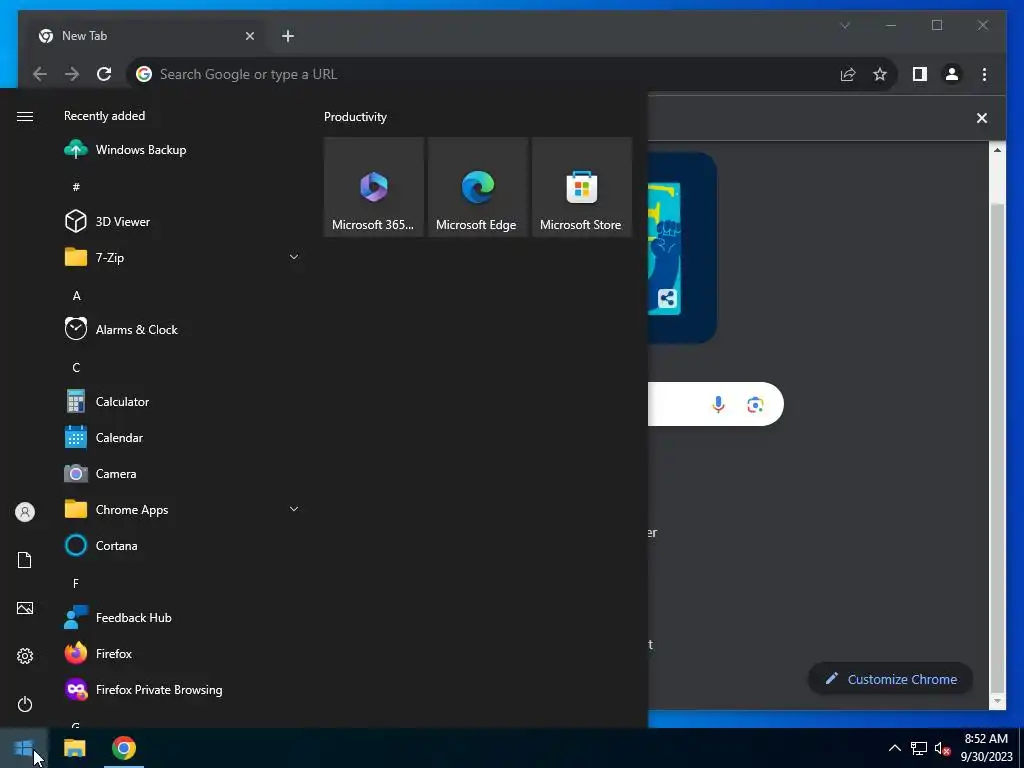The height and width of the screenshot is (768, 1024).
Task: Click share icon on the Google doodle
Action: pyautogui.click(x=667, y=299)
